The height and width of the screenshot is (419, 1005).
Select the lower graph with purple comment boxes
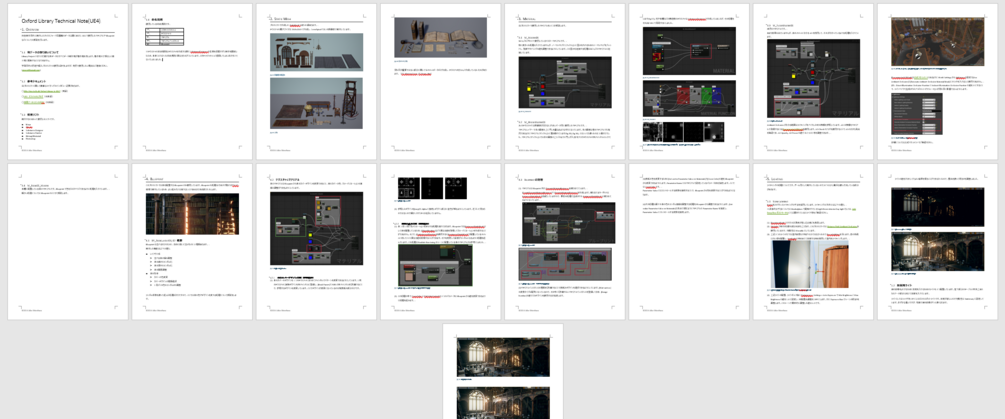(565, 264)
